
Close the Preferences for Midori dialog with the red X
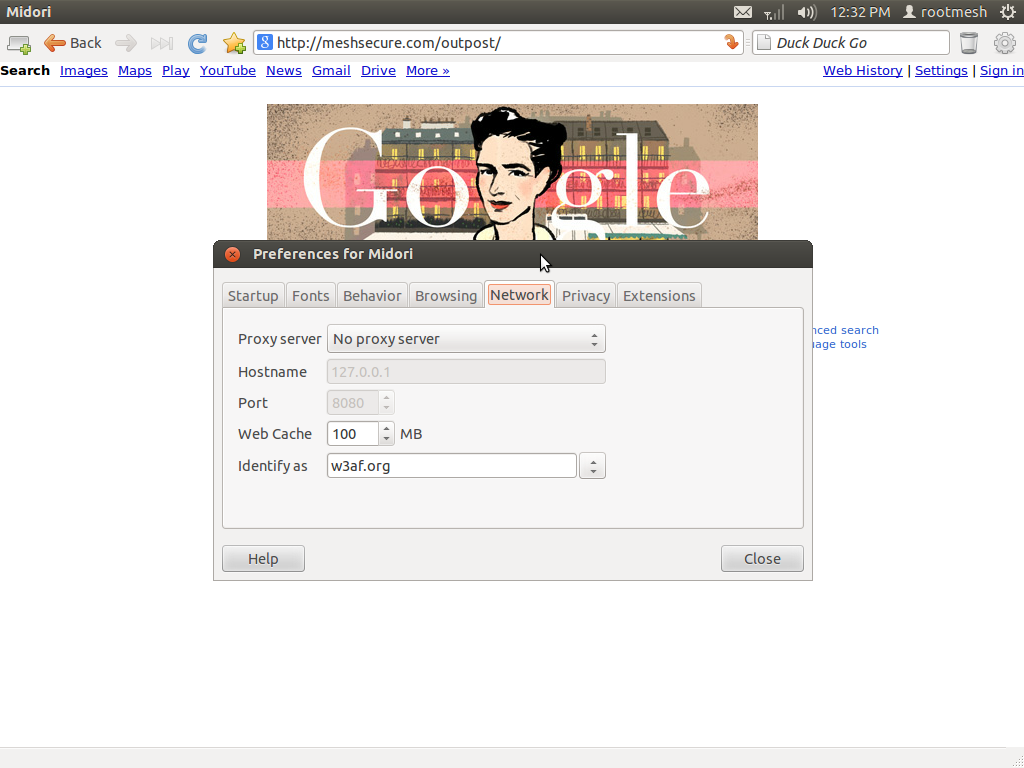[232, 254]
